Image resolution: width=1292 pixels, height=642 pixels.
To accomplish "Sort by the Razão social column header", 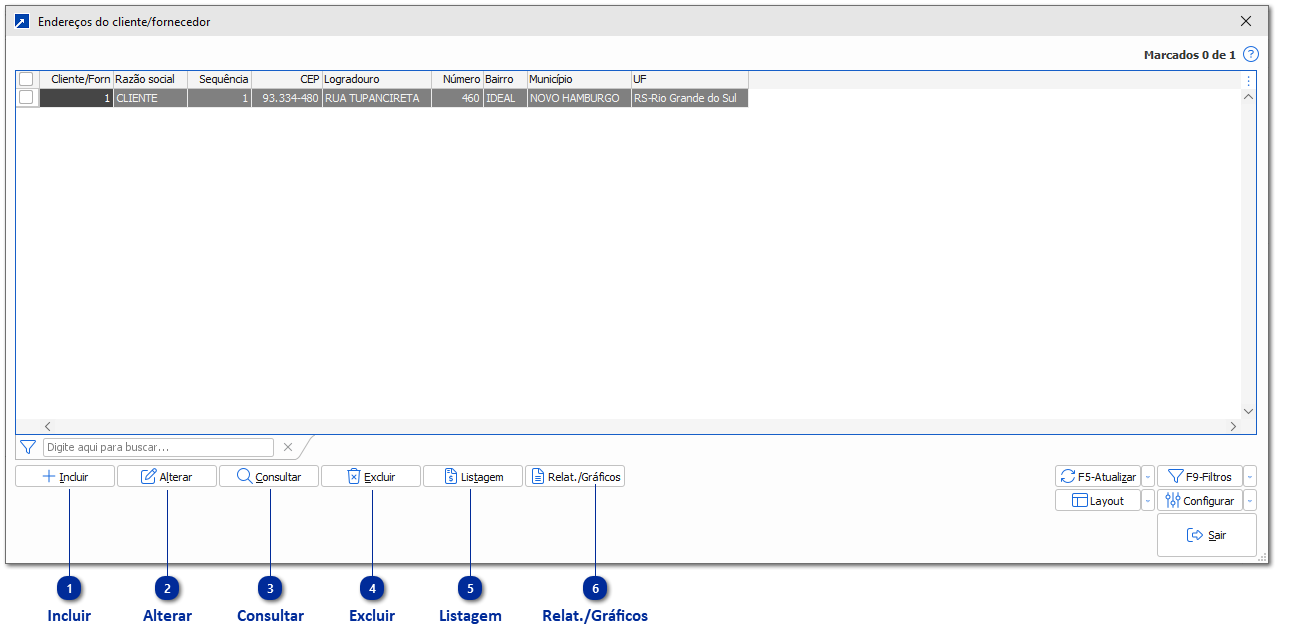I will click(150, 79).
